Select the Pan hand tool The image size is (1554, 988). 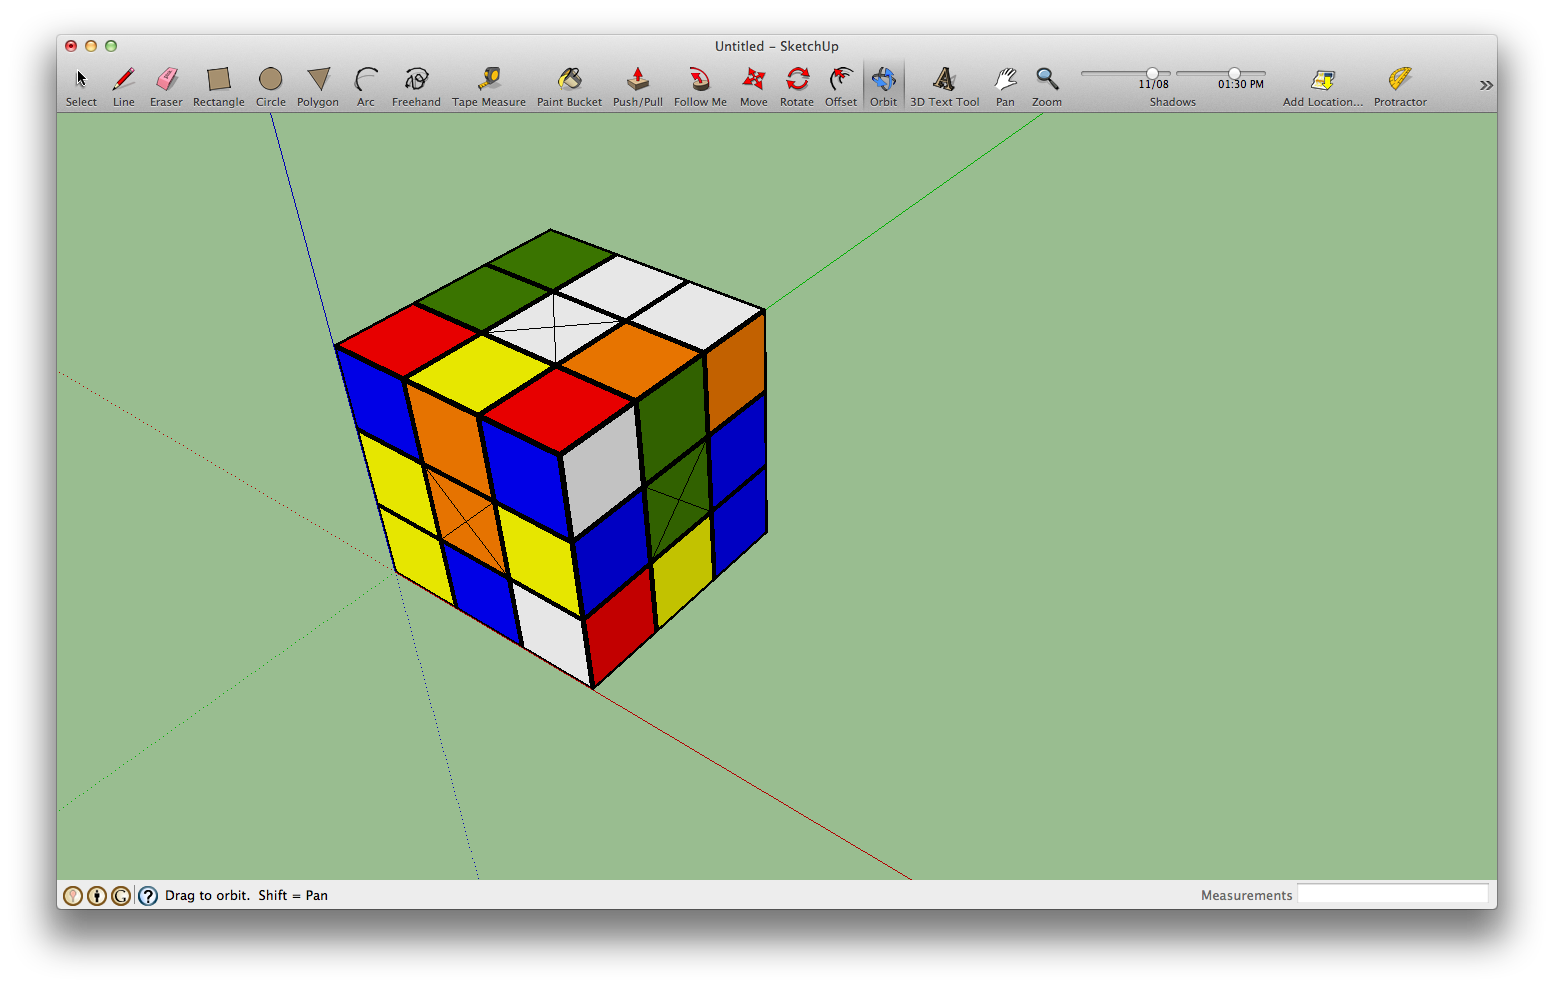point(1005,86)
